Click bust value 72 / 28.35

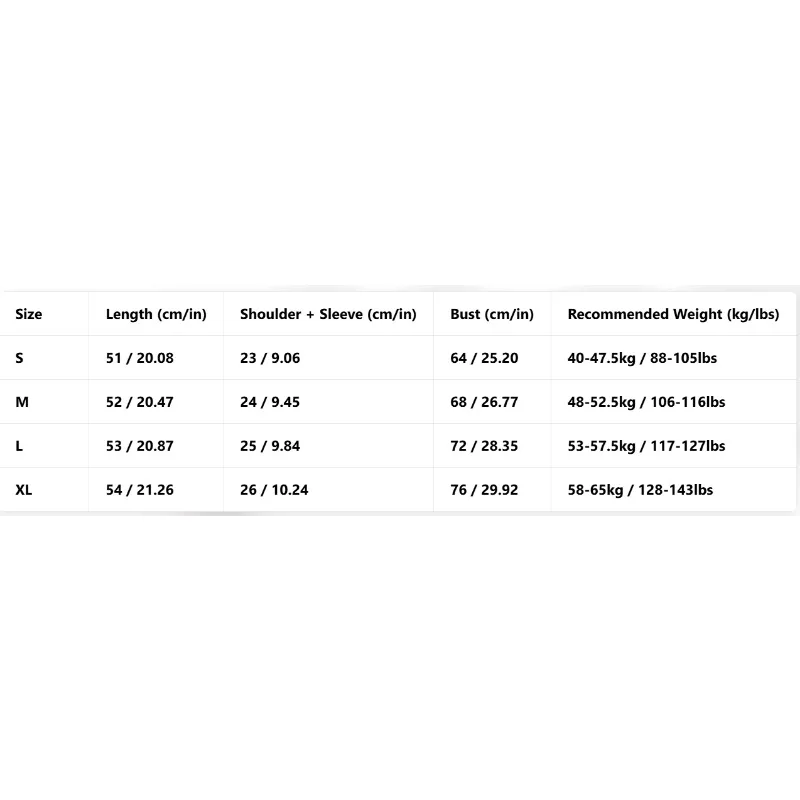click(x=484, y=446)
